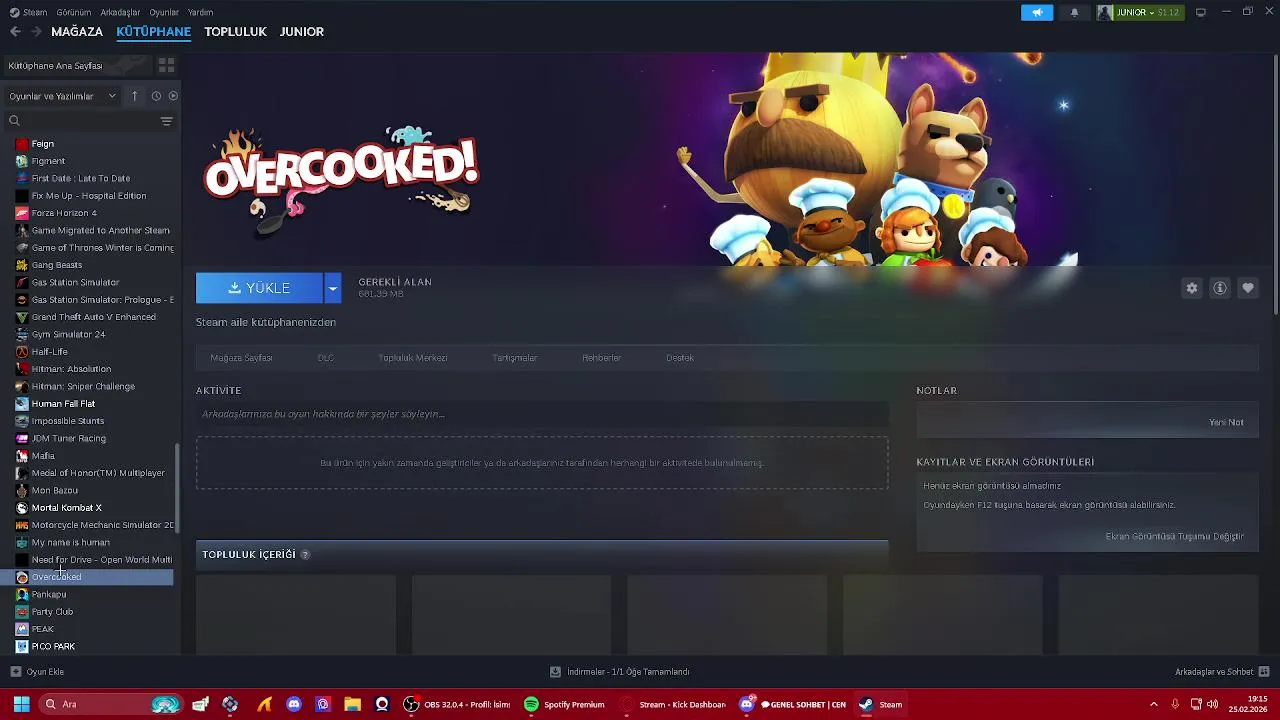1280x720 pixels.
Task: Open the Oyunlar menu
Action: tap(164, 12)
